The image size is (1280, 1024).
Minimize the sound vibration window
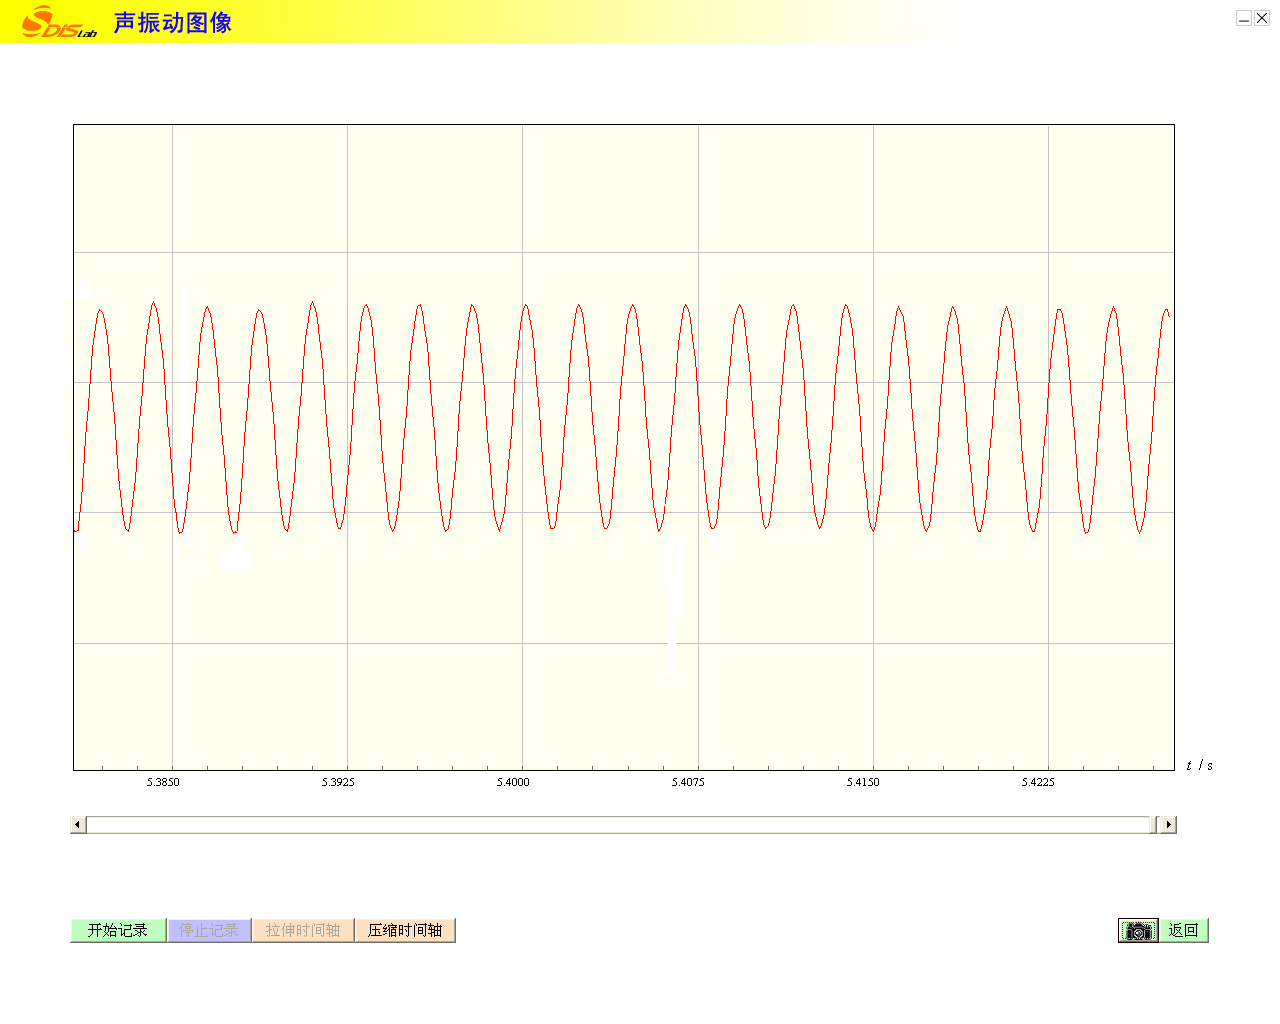(x=1243, y=18)
